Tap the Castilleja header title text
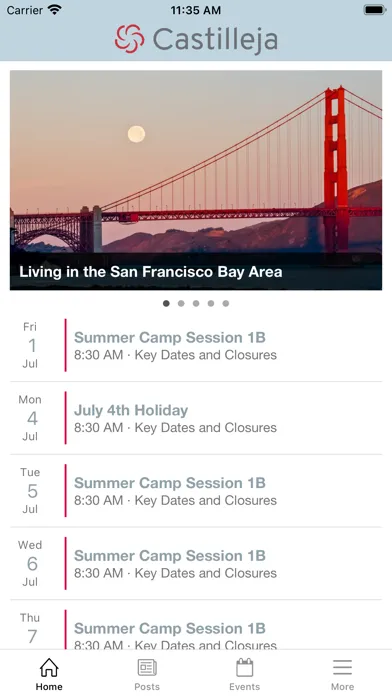 tap(215, 40)
